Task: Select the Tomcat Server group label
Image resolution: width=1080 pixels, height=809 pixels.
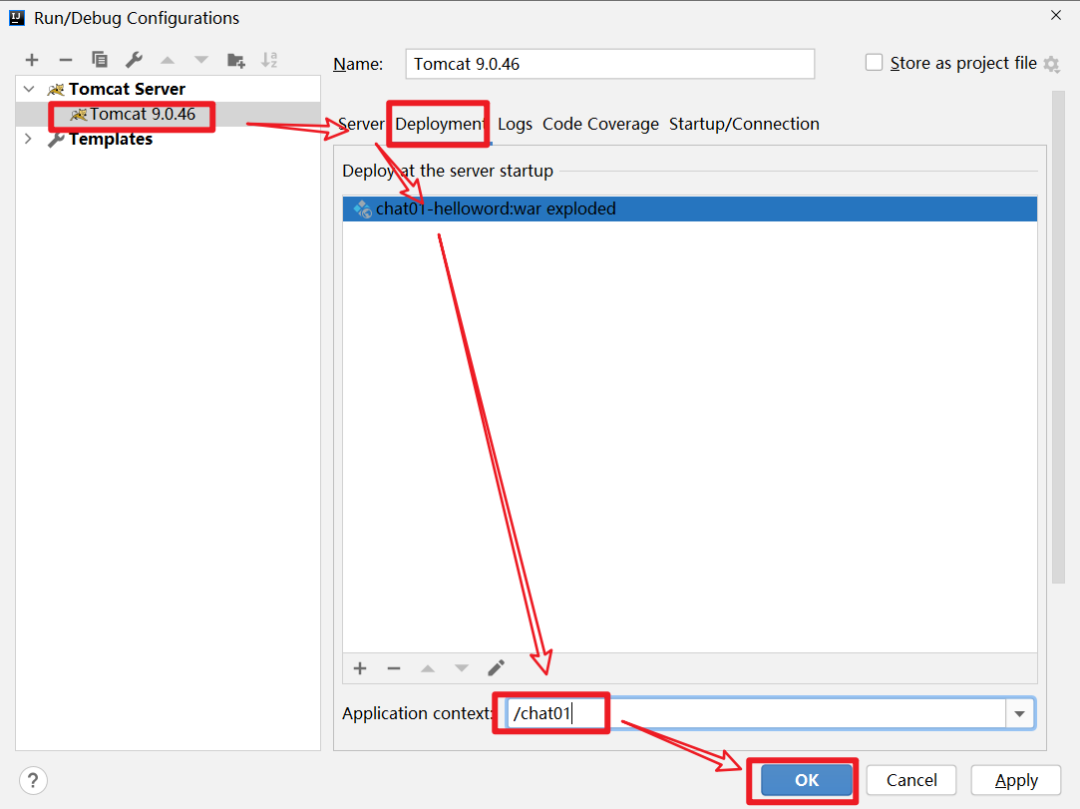Action: pyautogui.click(x=127, y=90)
